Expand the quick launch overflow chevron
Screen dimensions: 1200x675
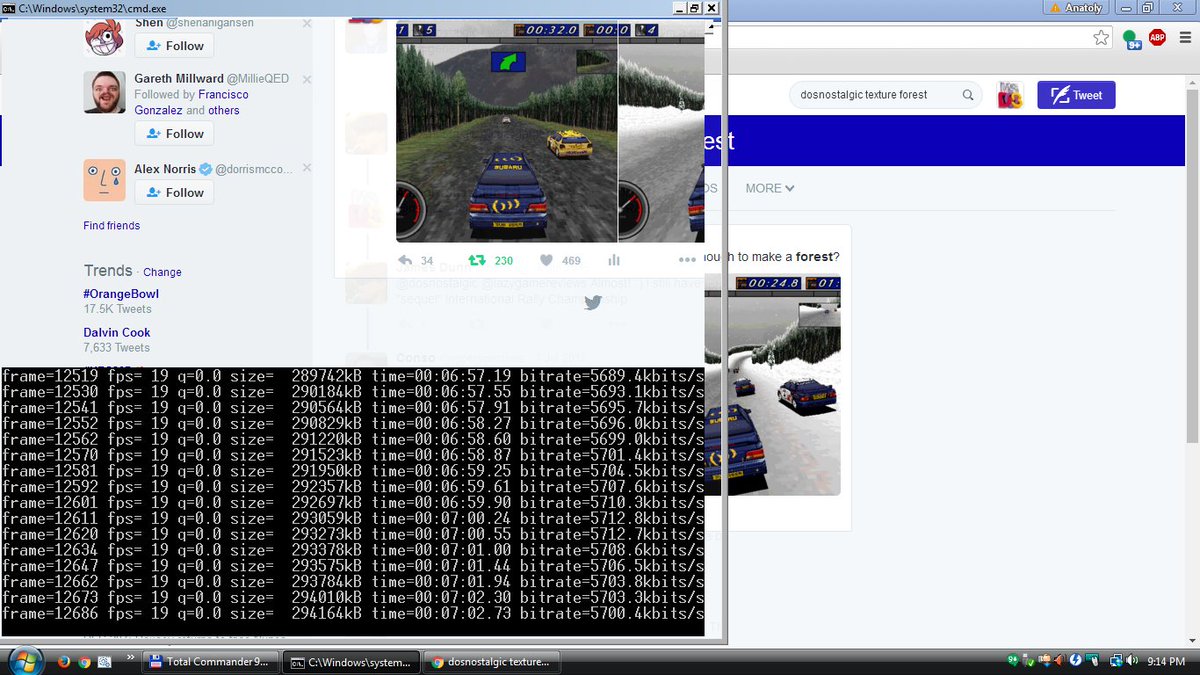pos(131,656)
